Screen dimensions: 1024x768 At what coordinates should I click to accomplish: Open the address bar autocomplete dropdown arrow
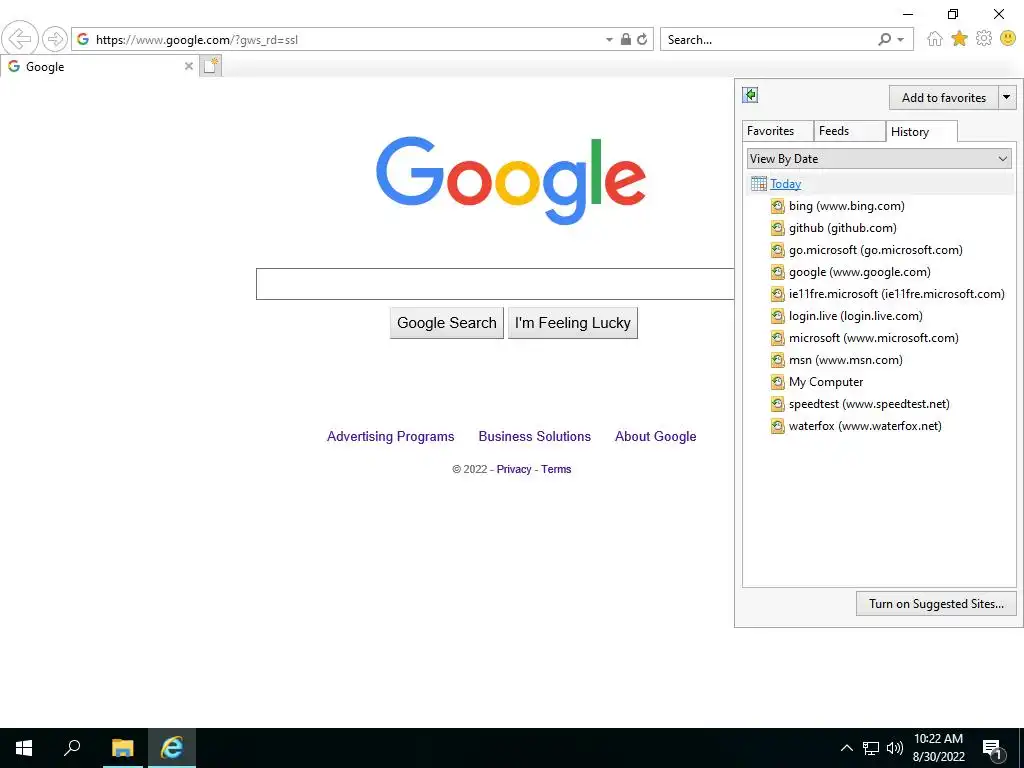(x=609, y=40)
